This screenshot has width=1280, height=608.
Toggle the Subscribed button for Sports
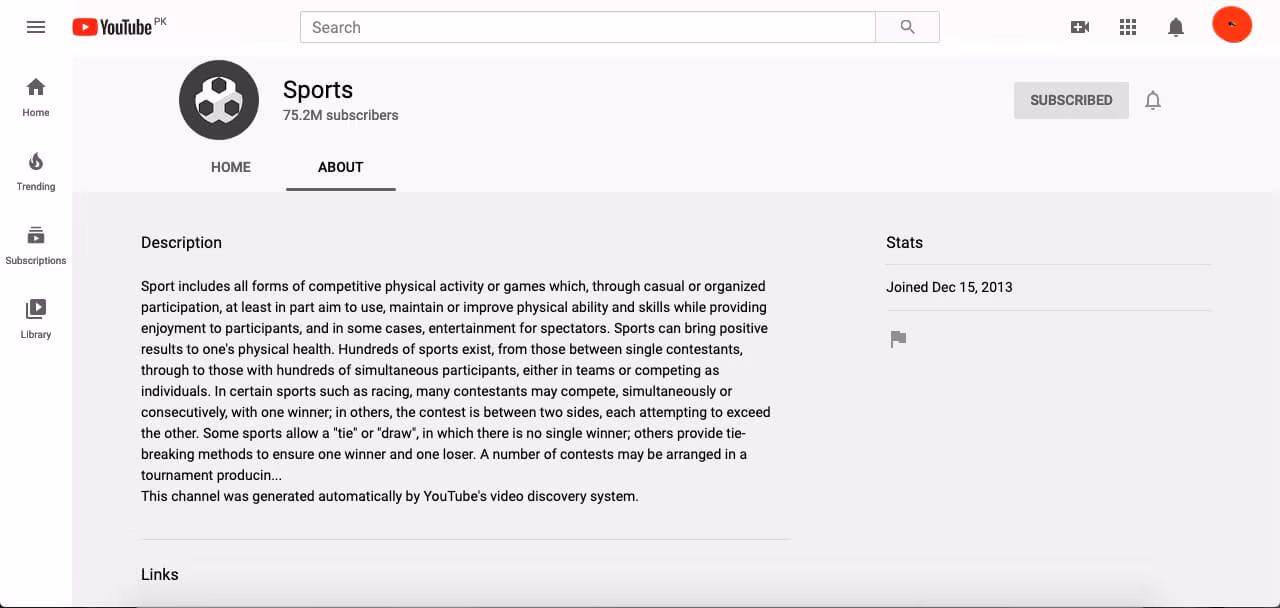tap(1071, 100)
